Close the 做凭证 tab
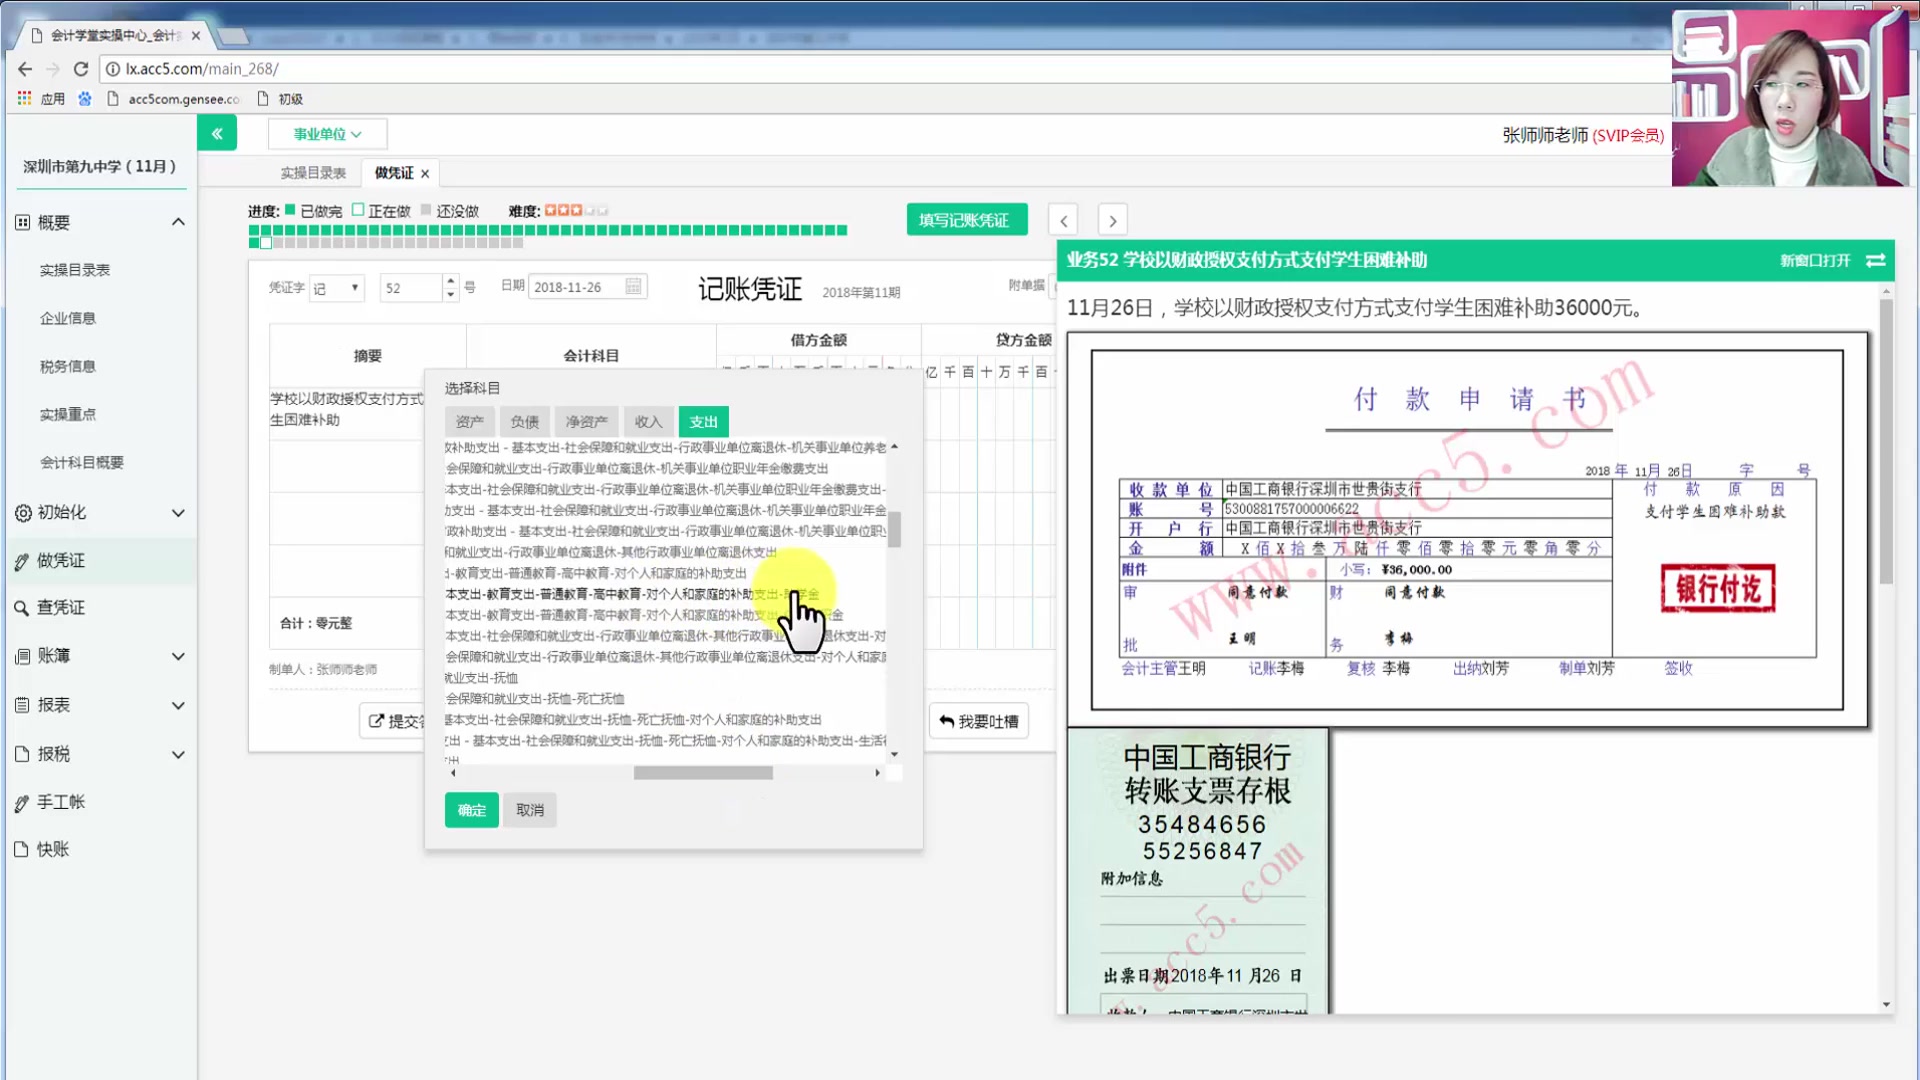The image size is (1920, 1080). pos(423,172)
